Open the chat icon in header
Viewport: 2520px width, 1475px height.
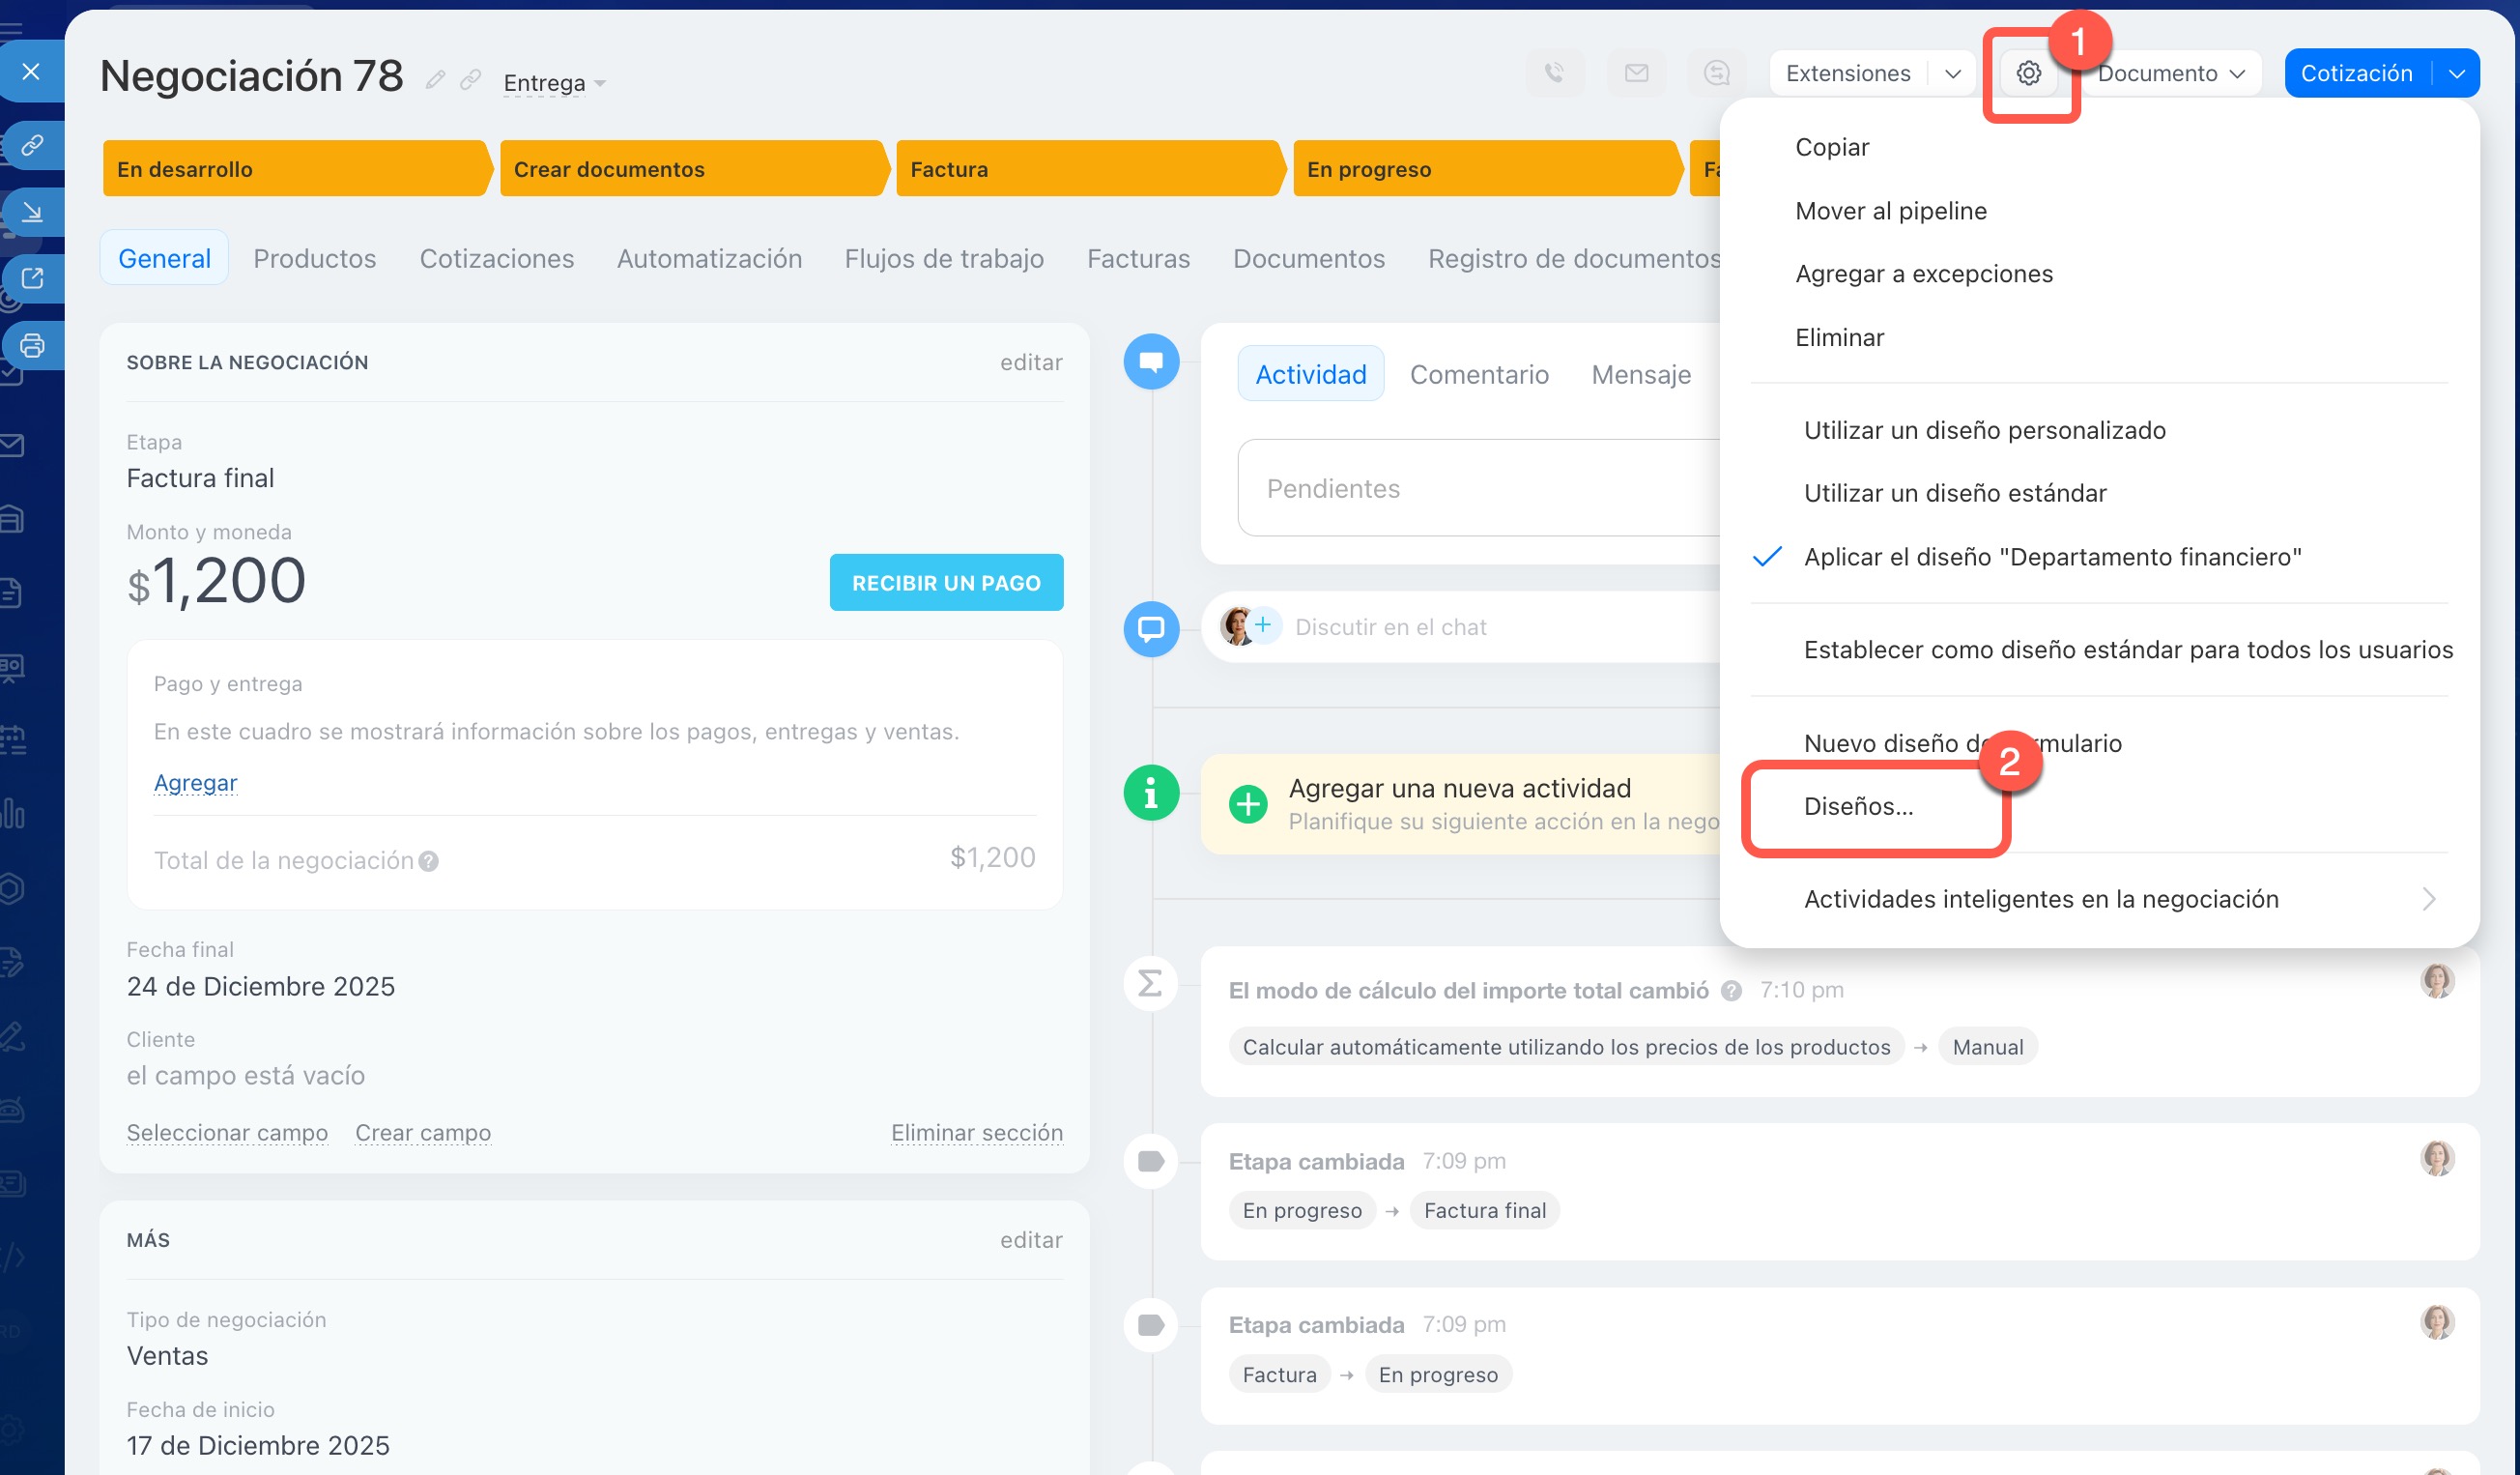[x=1716, y=73]
